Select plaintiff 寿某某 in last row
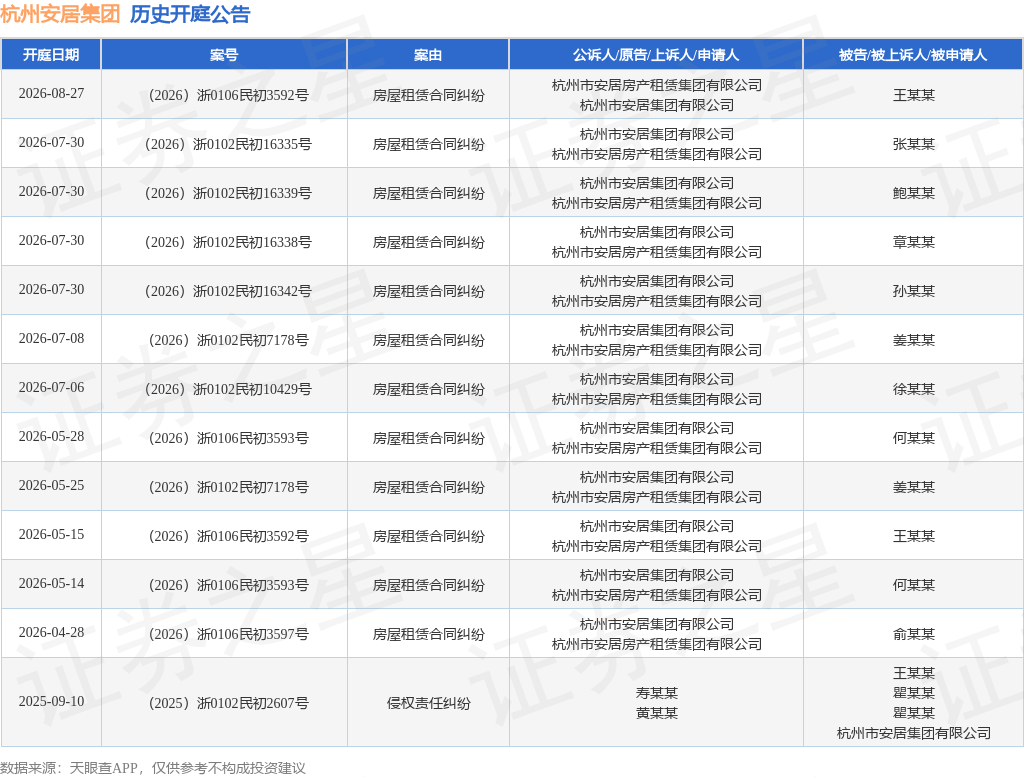The image size is (1024, 777). click(656, 693)
